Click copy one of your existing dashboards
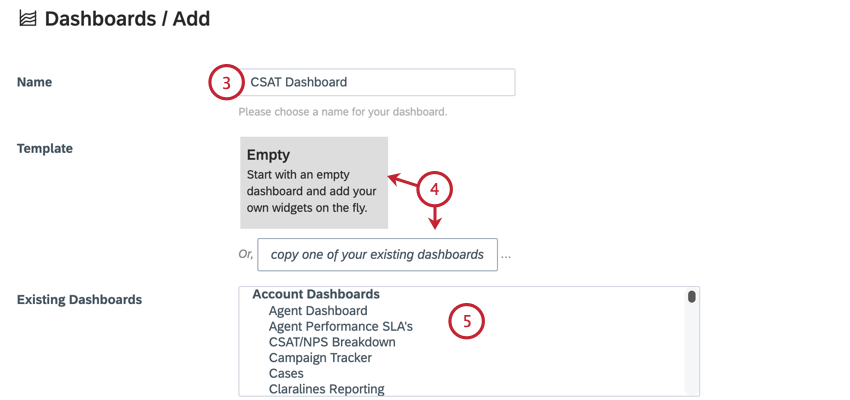 point(377,254)
